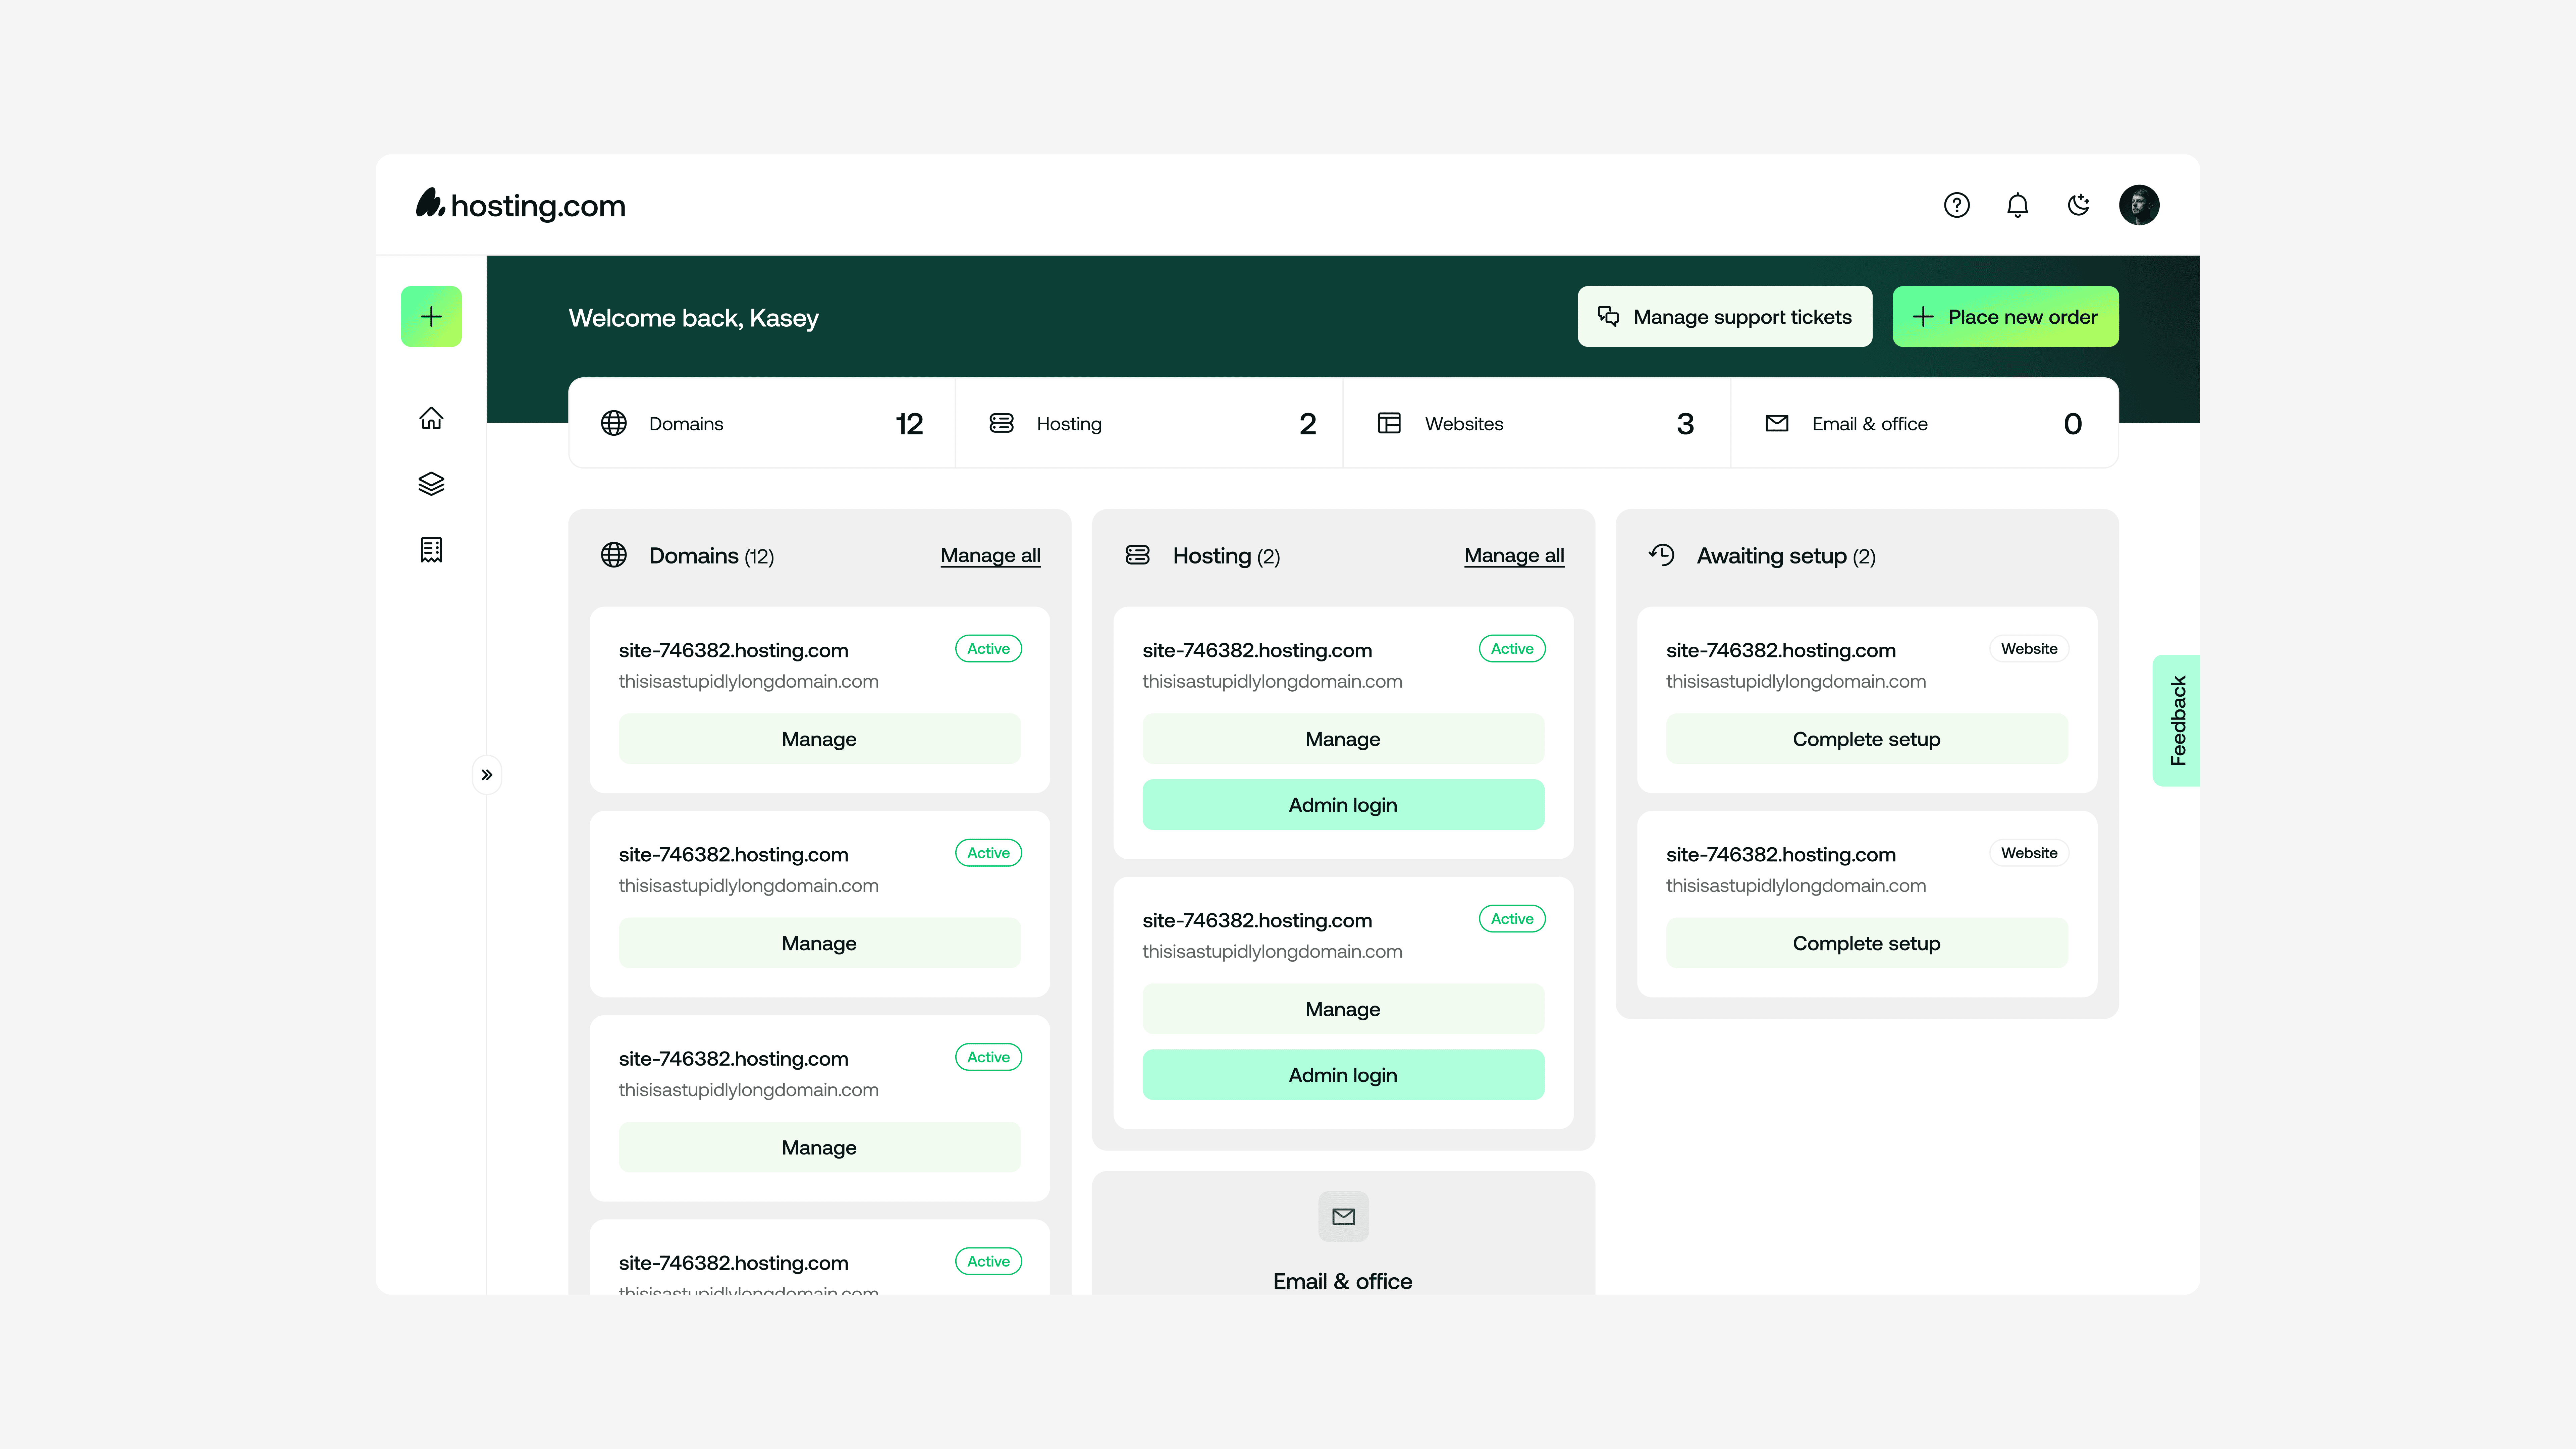Click the Website badge on the first Awaiting setup card

(2029, 649)
